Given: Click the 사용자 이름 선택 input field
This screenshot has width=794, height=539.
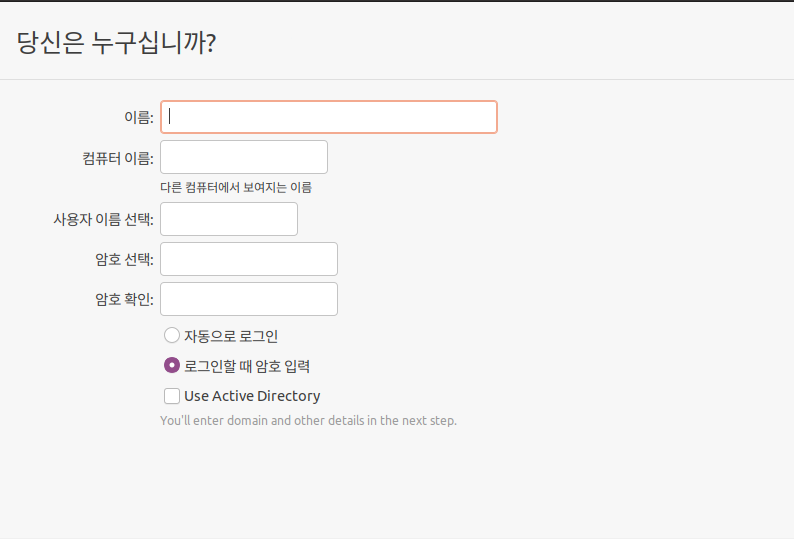Looking at the screenshot, I should tap(229, 219).
